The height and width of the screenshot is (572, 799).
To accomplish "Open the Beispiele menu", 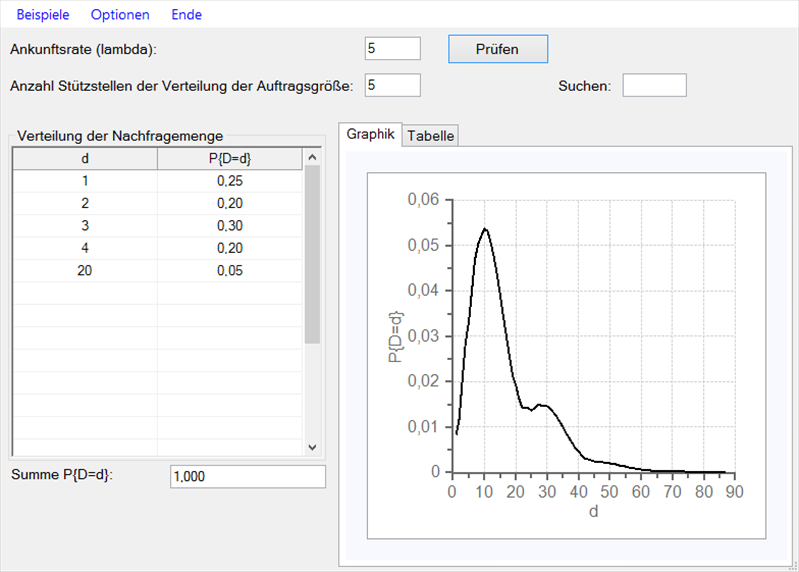I will pos(42,15).
